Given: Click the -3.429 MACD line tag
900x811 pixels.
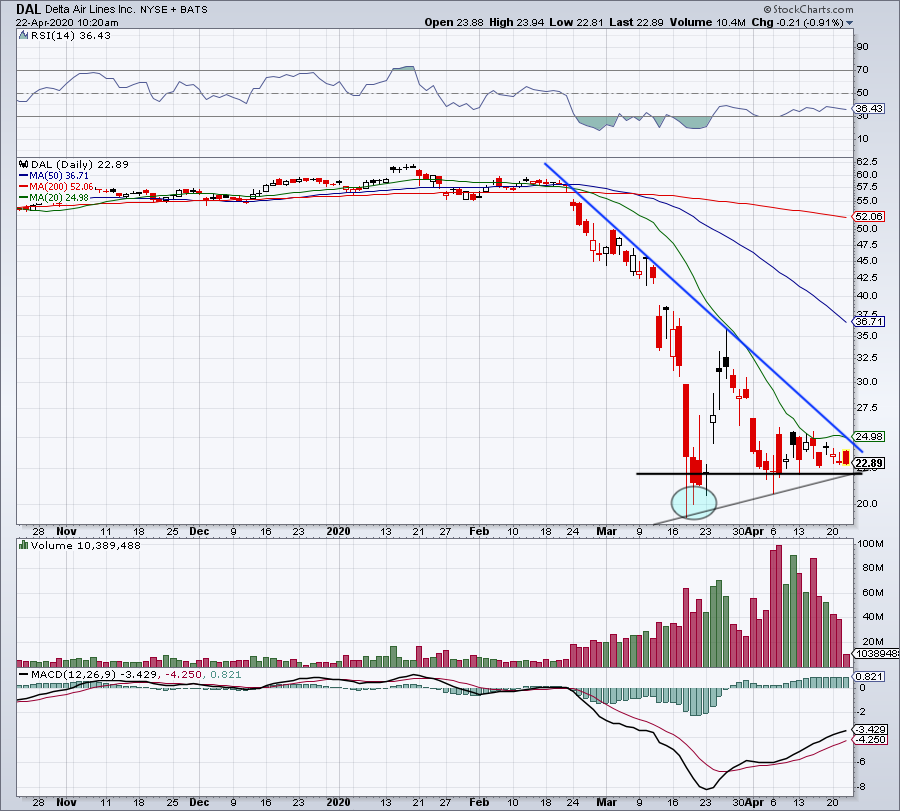Looking at the screenshot, I should 870,729.
